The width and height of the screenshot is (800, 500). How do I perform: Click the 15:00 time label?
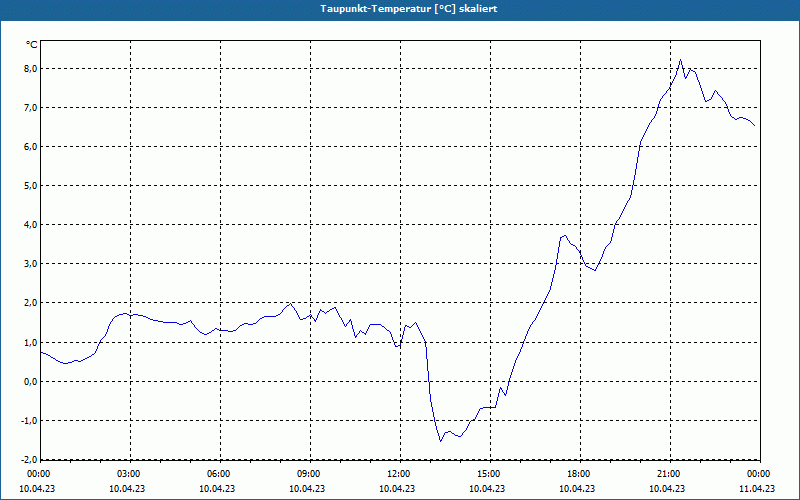point(490,474)
